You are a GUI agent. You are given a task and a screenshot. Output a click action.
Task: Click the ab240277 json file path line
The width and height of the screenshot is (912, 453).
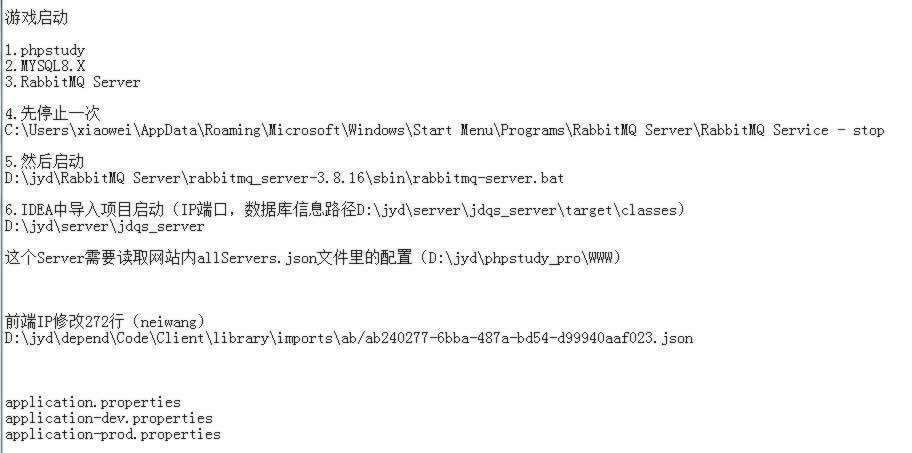tap(349, 338)
